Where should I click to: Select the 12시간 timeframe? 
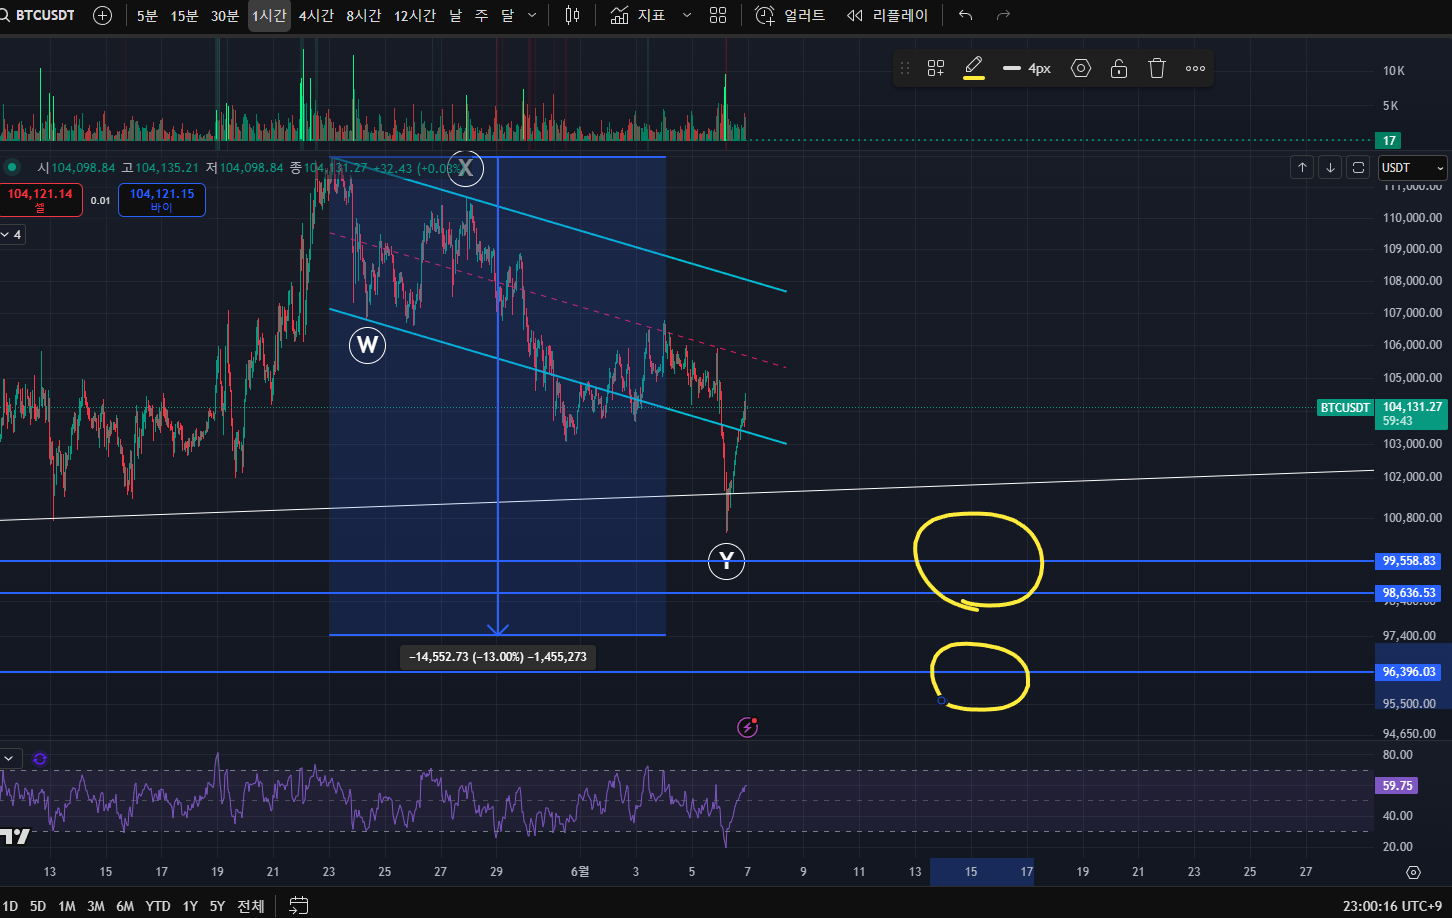tap(414, 15)
